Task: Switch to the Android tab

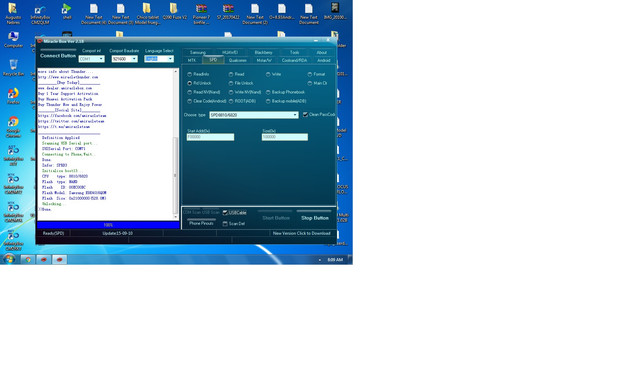Action: pos(324,60)
